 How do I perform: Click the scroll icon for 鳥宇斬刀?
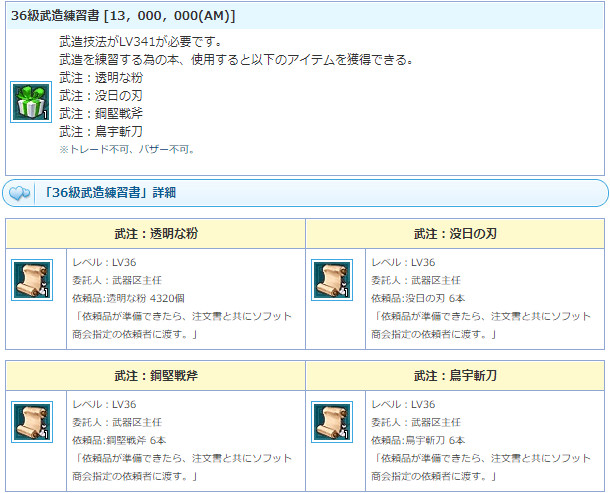click(x=332, y=422)
